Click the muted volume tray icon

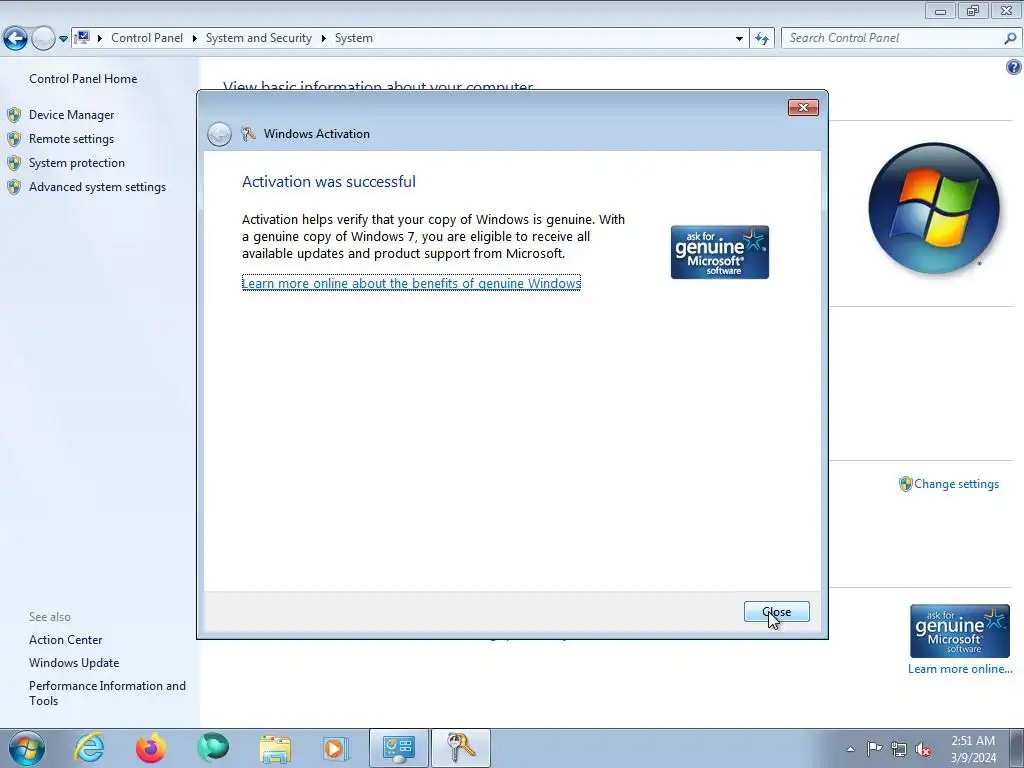point(923,749)
